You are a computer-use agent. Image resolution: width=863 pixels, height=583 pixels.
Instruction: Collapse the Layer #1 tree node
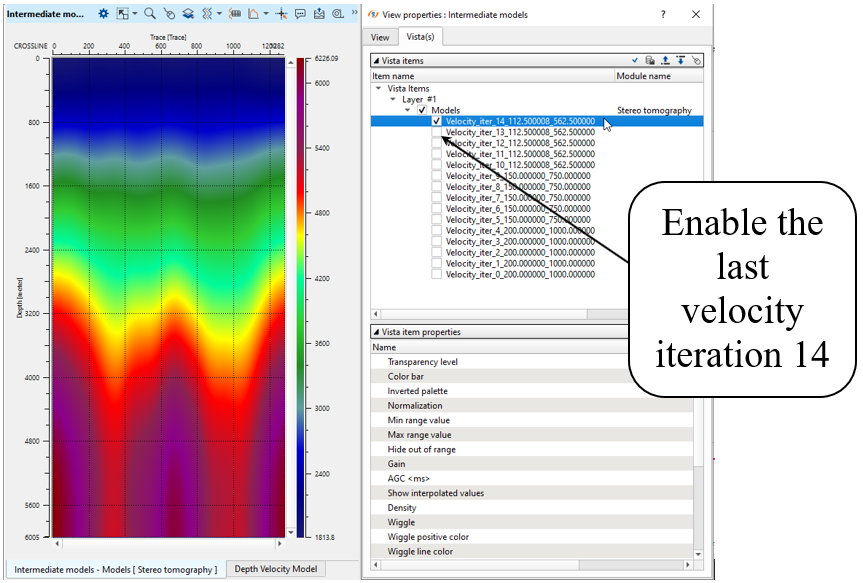tap(393, 100)
